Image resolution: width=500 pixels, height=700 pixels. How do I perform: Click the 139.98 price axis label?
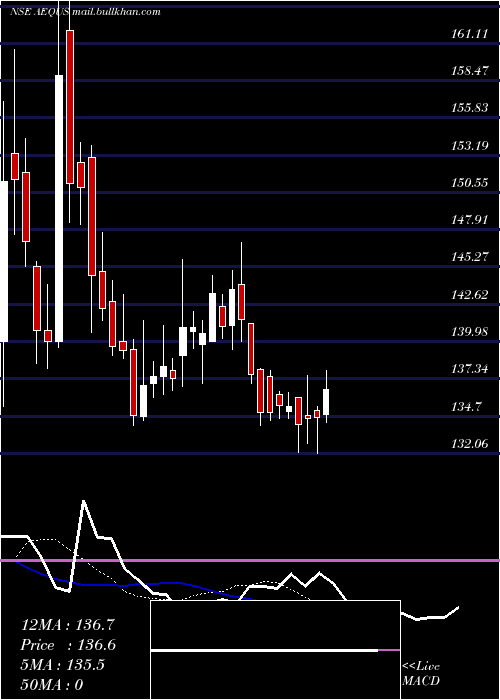(x=470, y=332)
